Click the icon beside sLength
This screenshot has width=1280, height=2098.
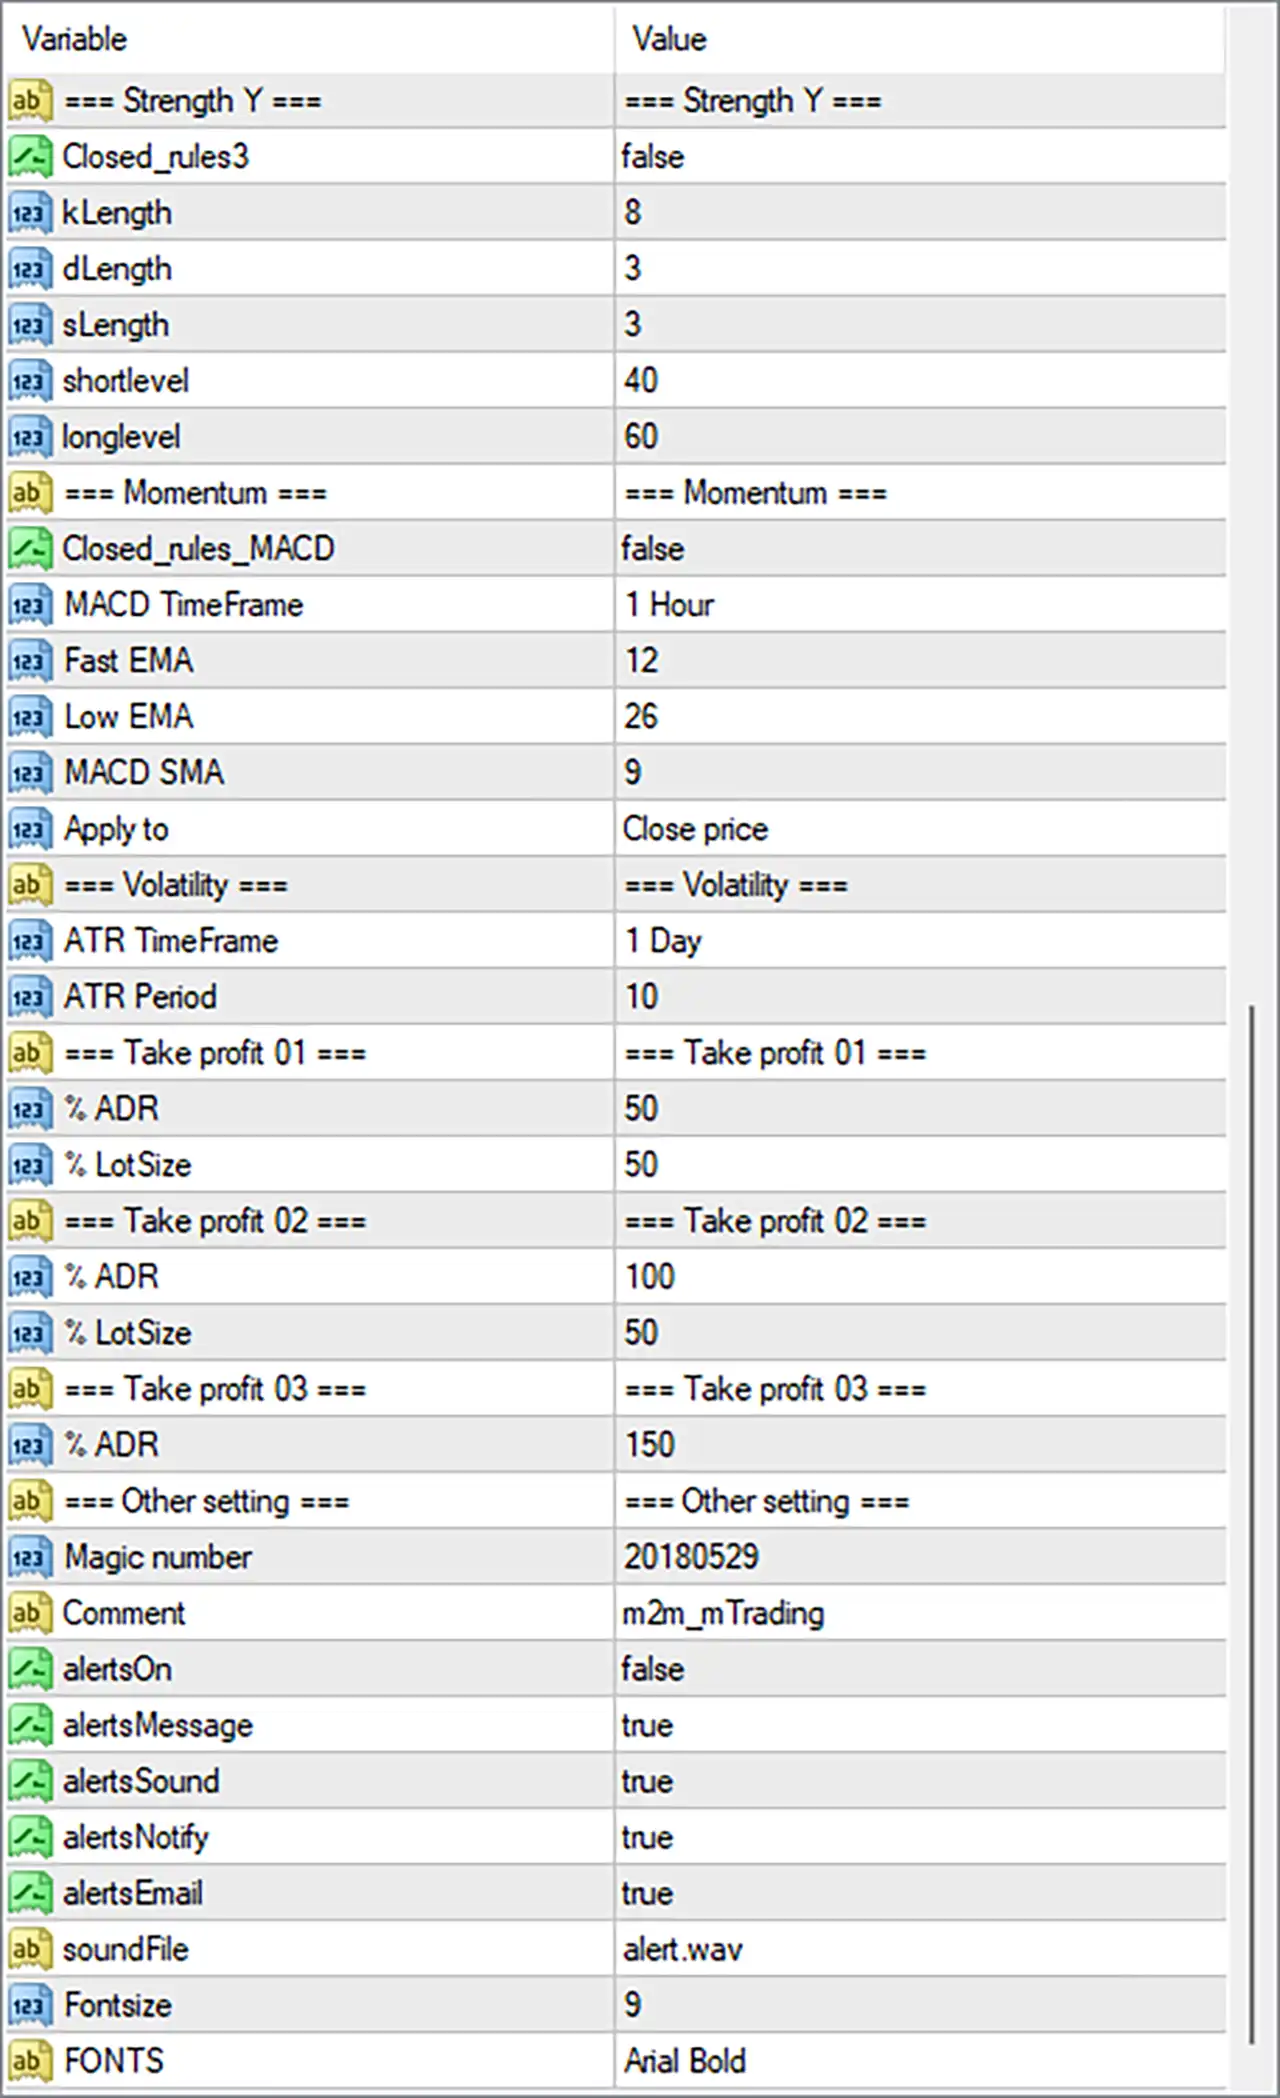click(30, 325)
